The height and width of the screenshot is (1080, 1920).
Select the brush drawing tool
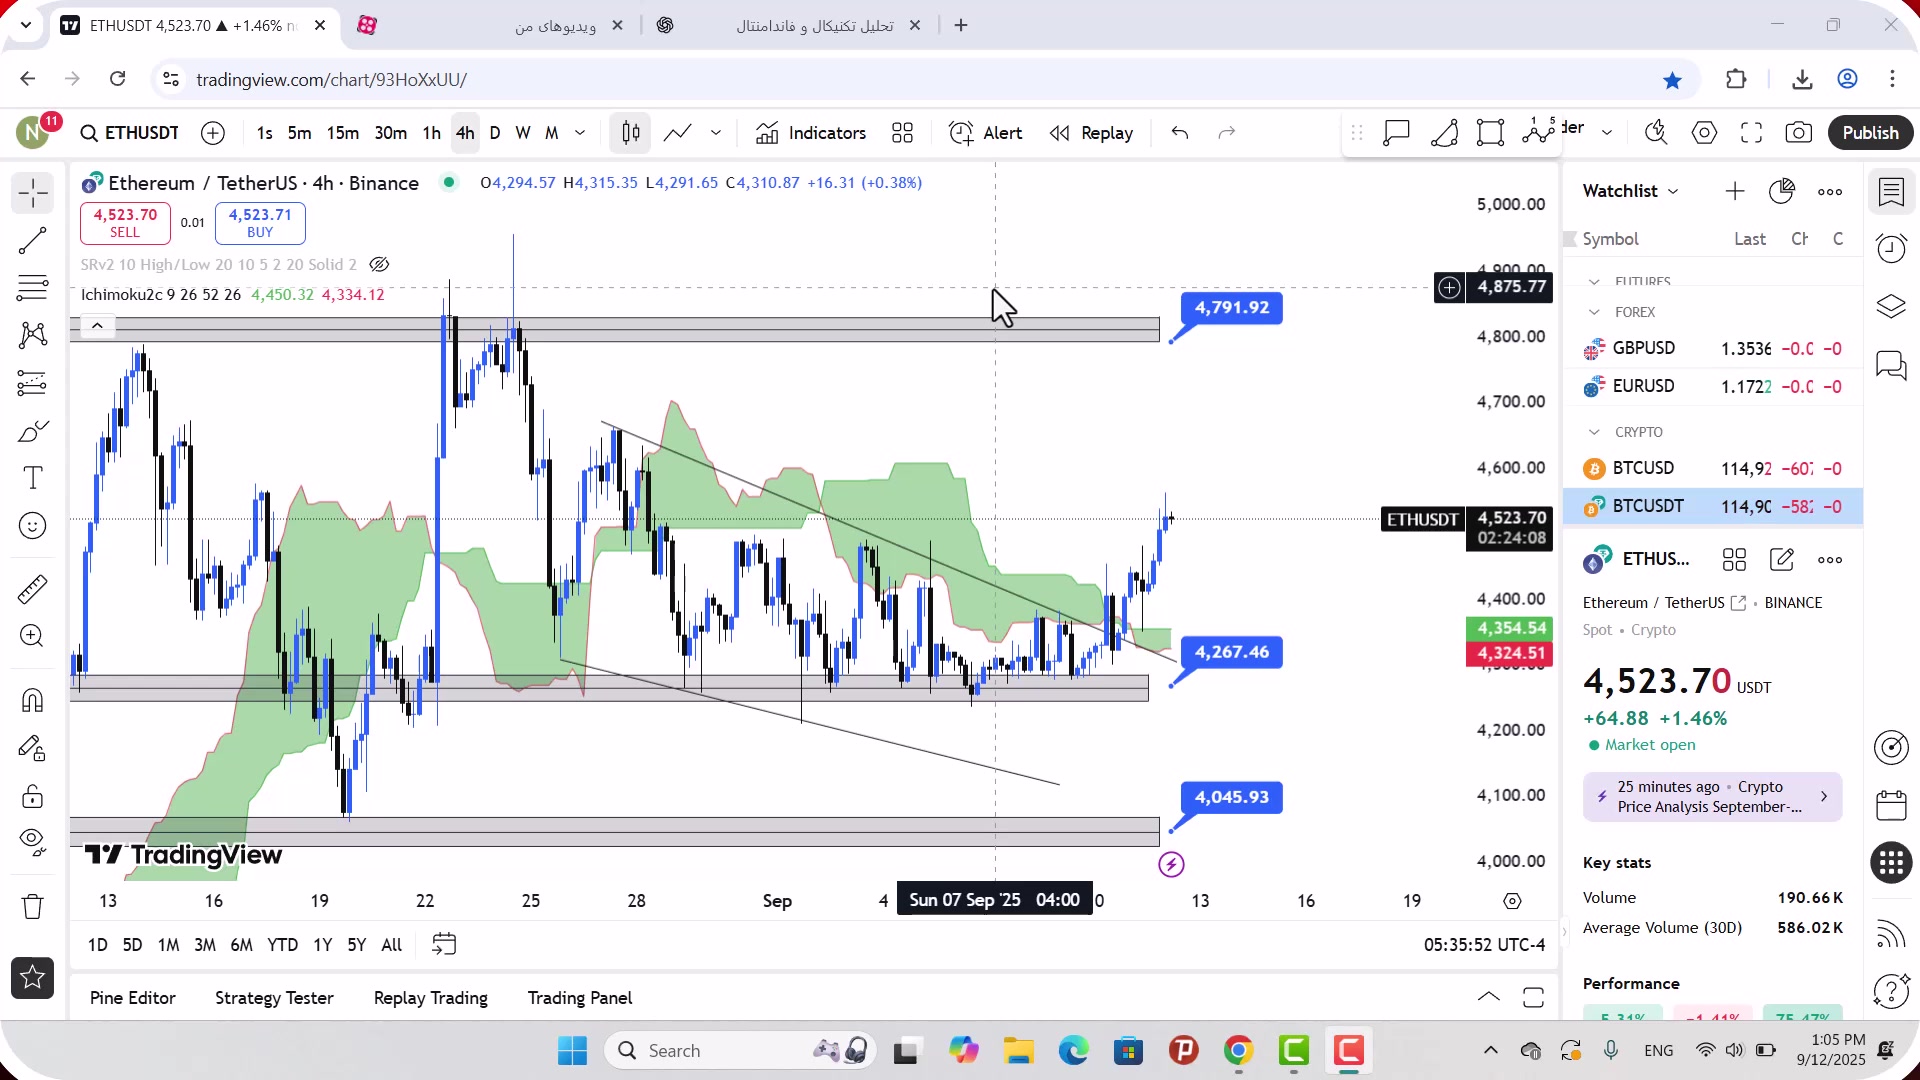pyautogui.click(x=33, y=431)
